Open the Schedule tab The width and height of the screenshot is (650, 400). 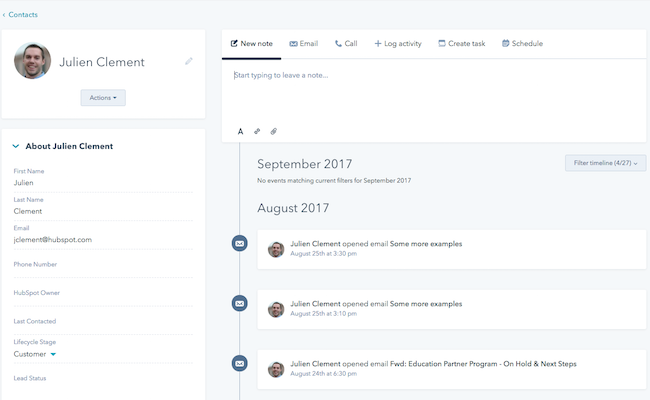pos(521,44)
